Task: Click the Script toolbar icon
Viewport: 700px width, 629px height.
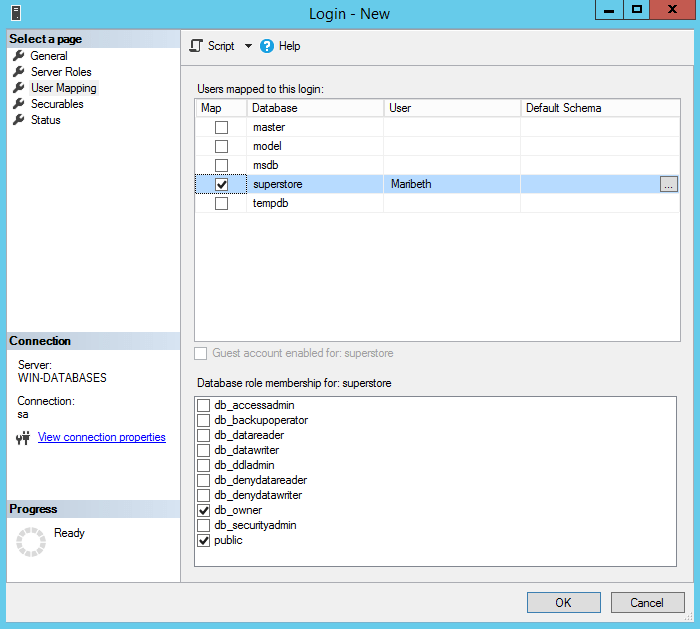Action: [197, 46]
